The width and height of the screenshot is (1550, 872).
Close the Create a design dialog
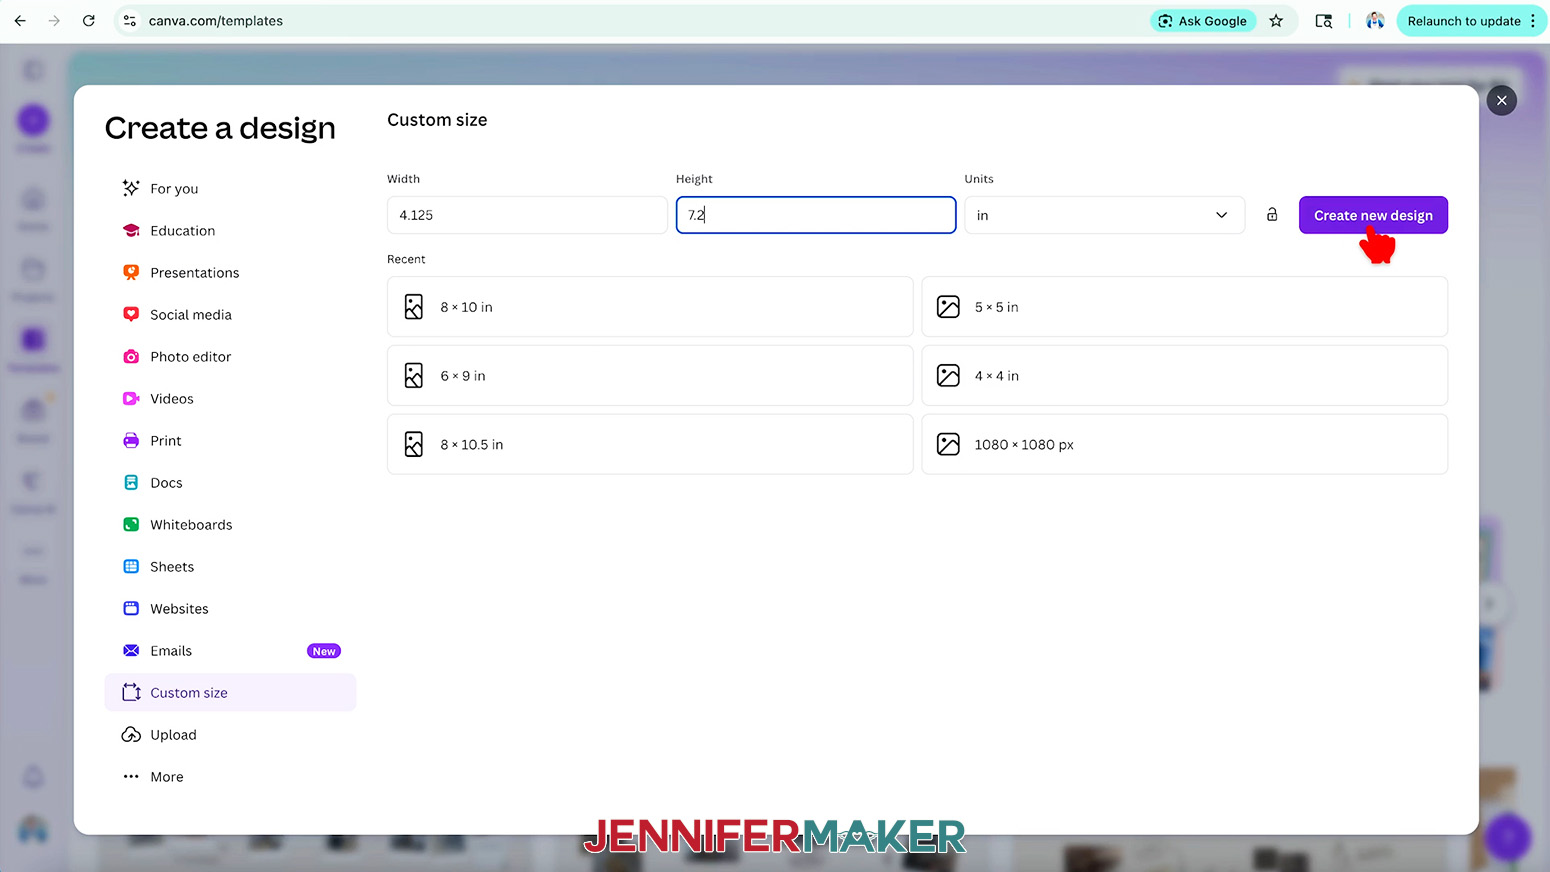[1501, 100]
